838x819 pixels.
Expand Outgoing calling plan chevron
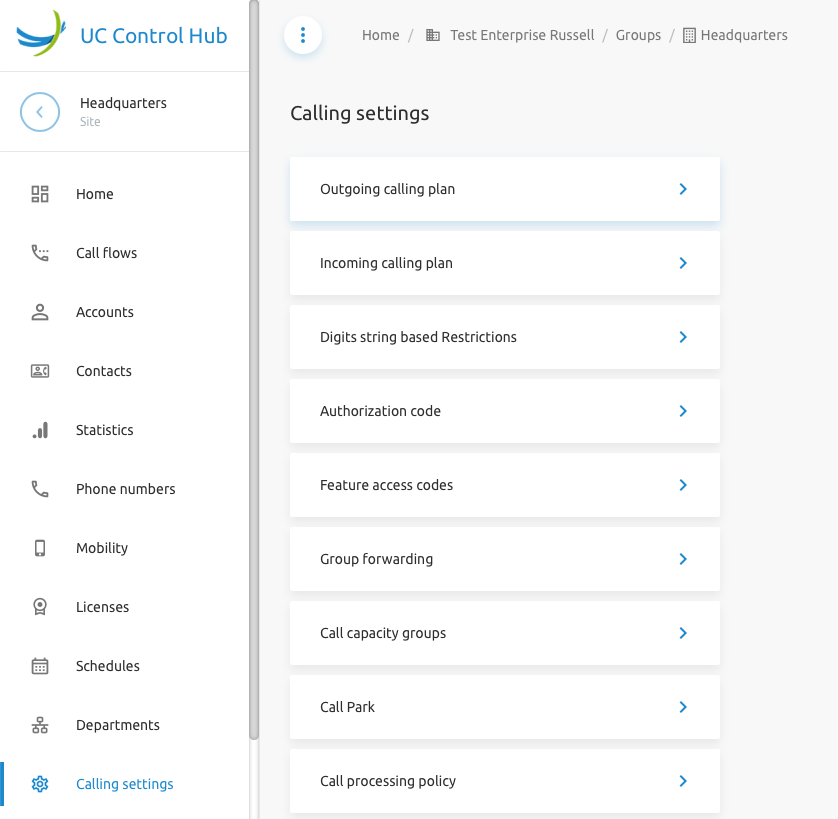tap(683, 189)
